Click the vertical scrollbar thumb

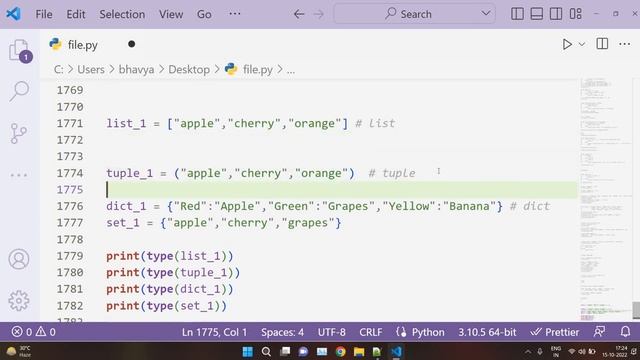tap(636, 310)
